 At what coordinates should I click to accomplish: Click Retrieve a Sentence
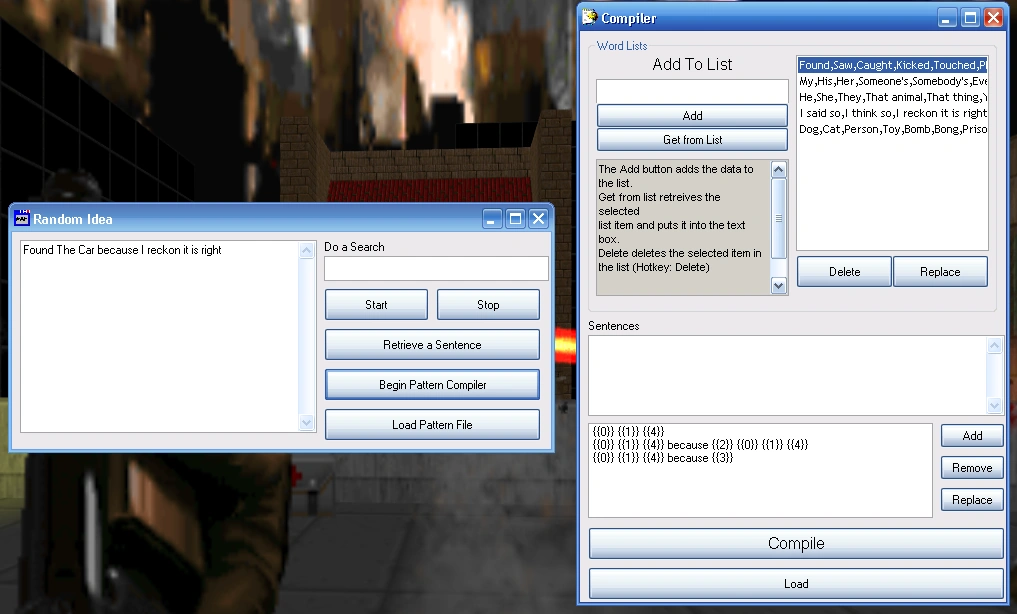pos(431,344)
